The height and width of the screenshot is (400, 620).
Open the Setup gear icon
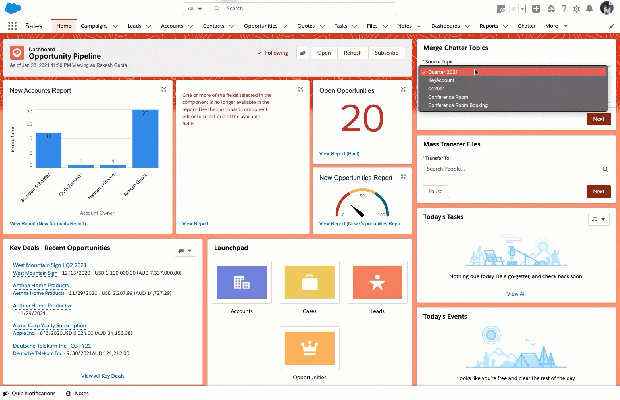pos(577,9)
